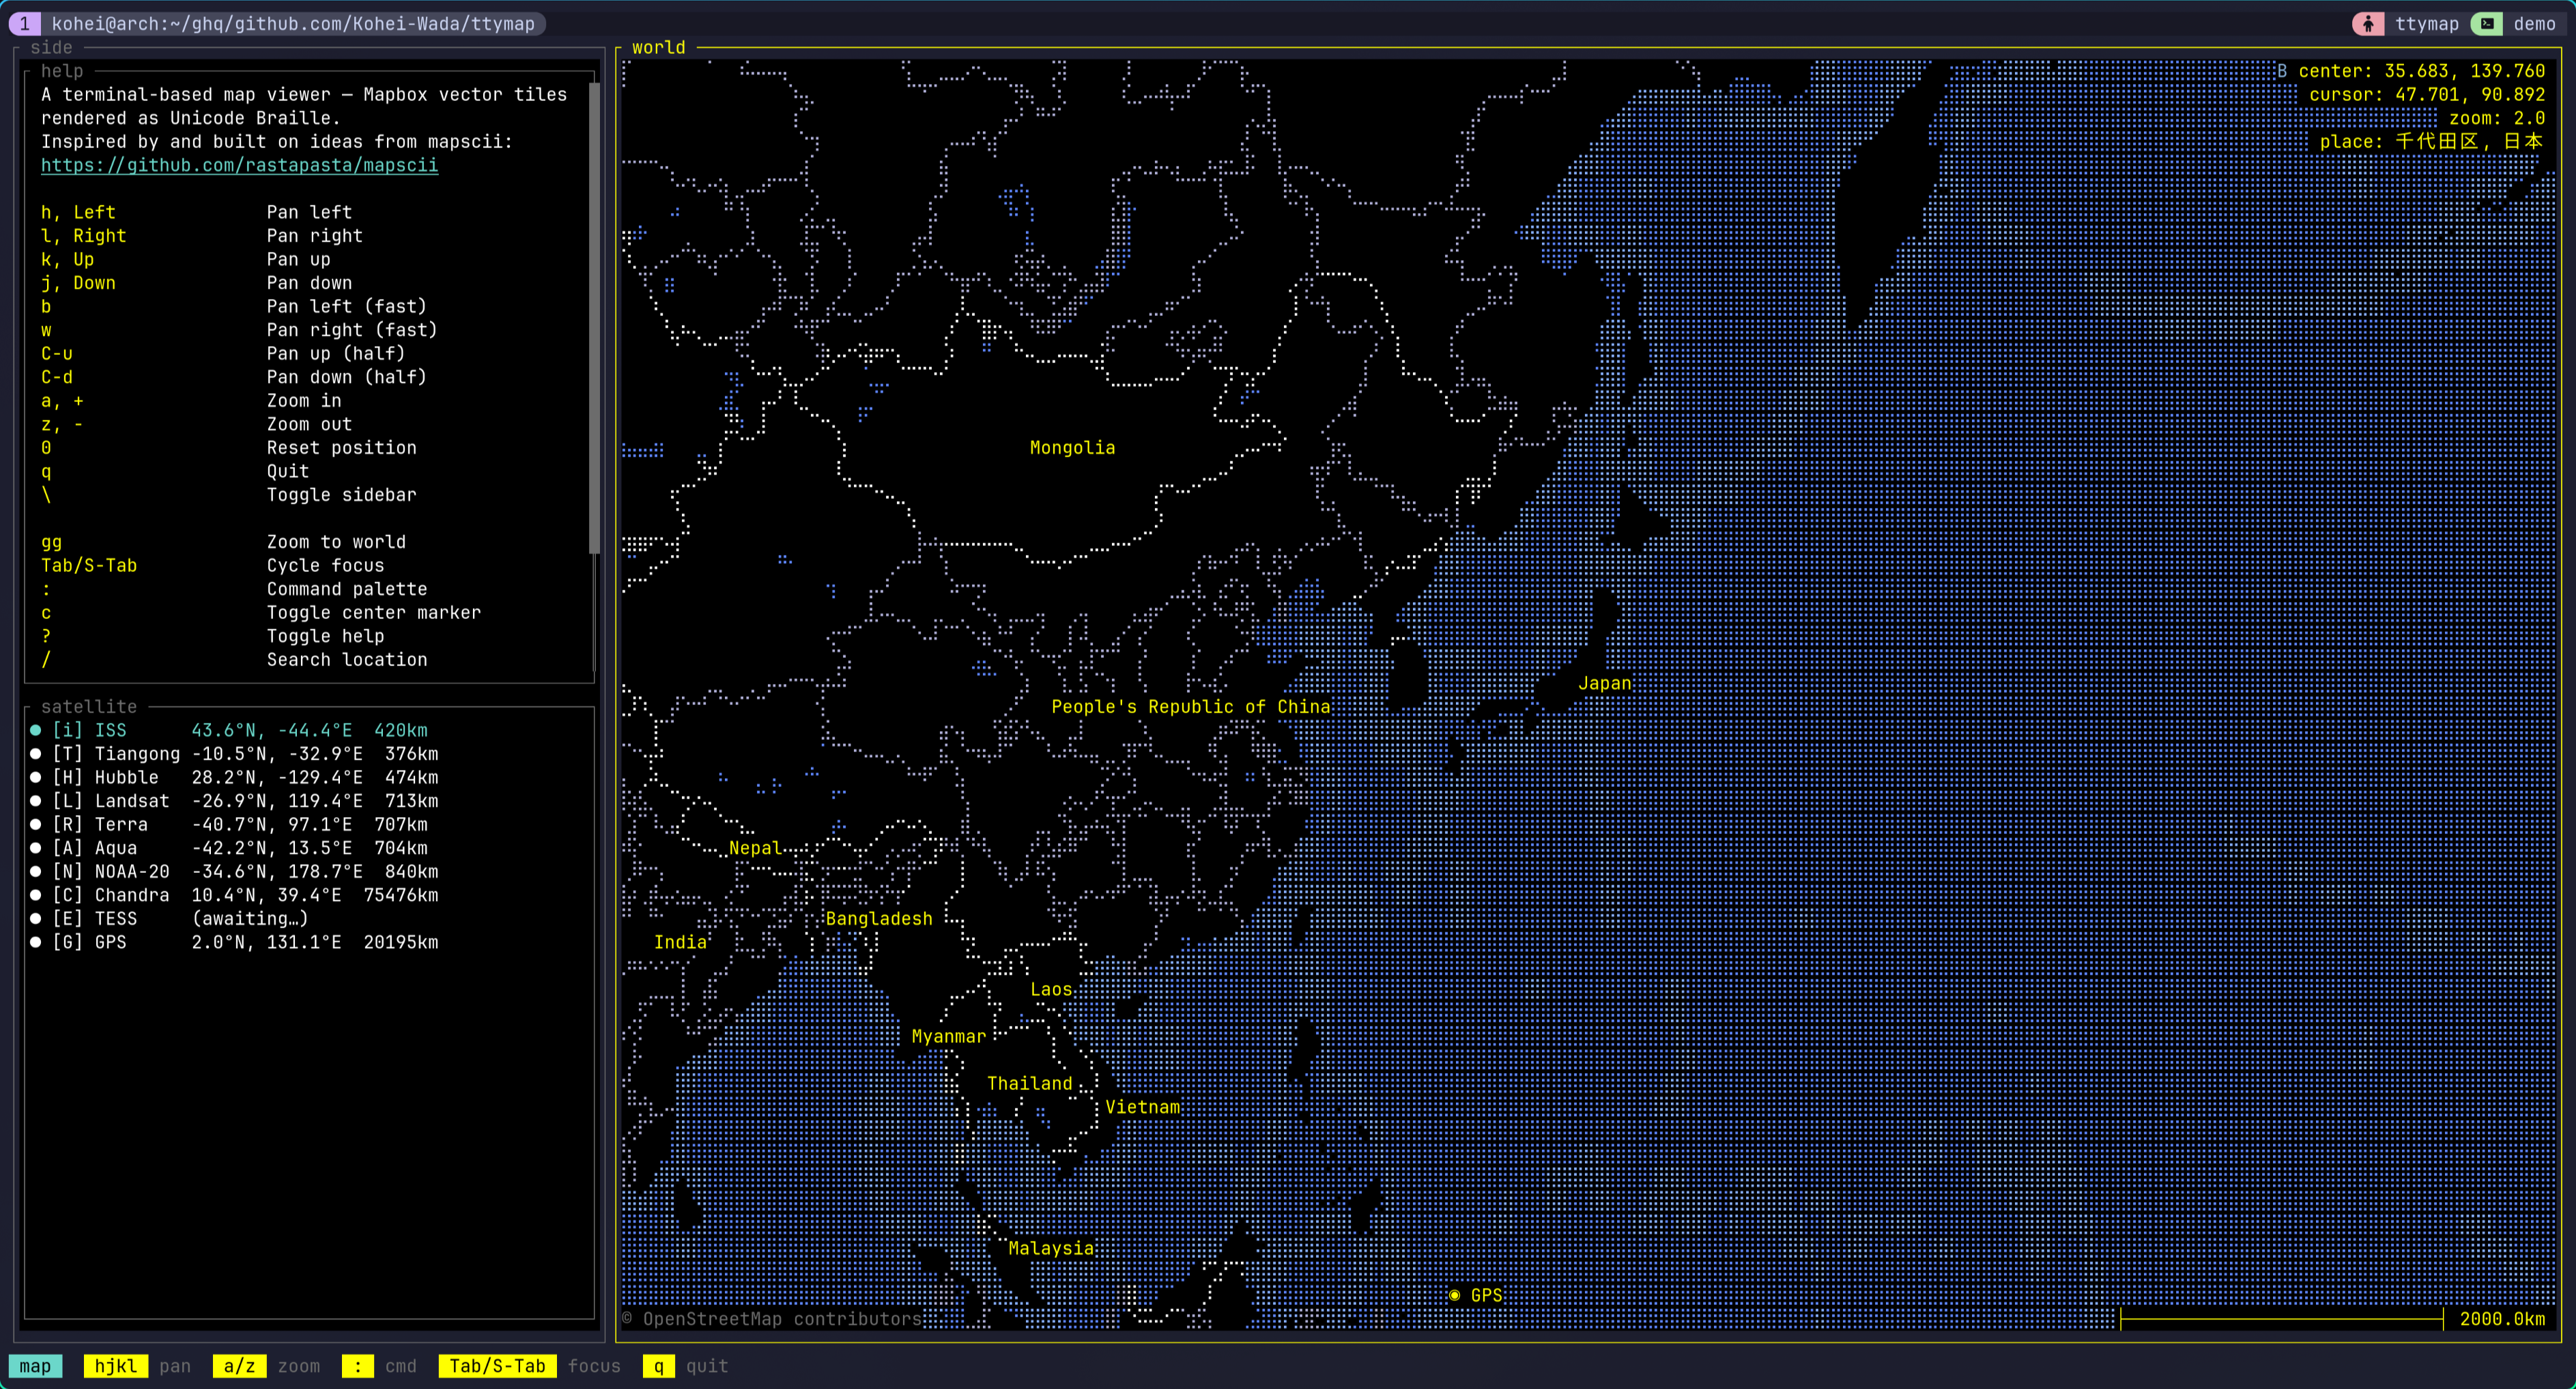2576x1389 pixels.
Task: Click the People's Republic of China label
Action: 1190,707
